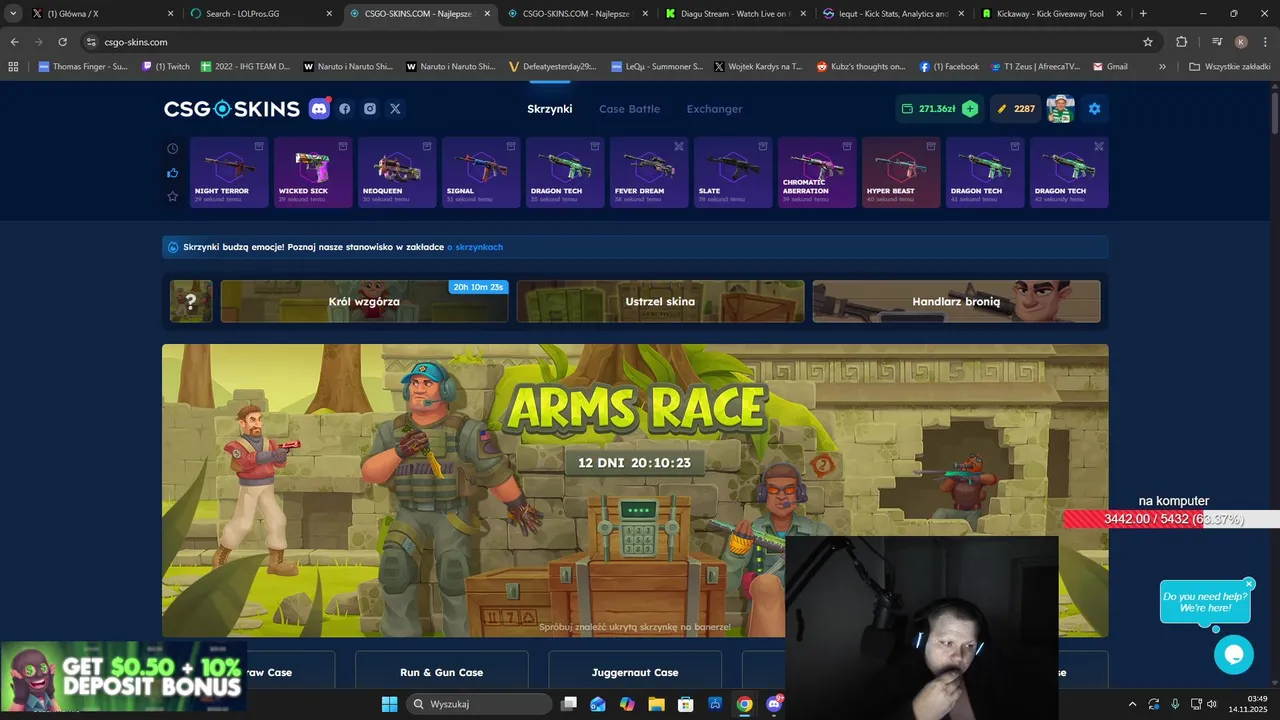Open the 'Neoqueen' drop card

coord(397,173)
